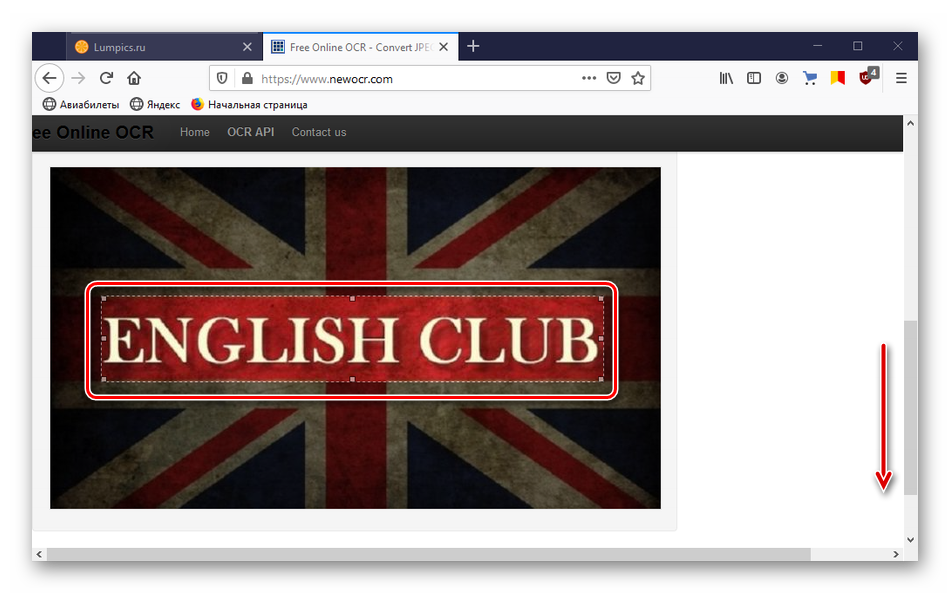The height and width of the screenshot is (605, 950).
Task: Open a new tab with plus button
Action: tap(473, 46)
